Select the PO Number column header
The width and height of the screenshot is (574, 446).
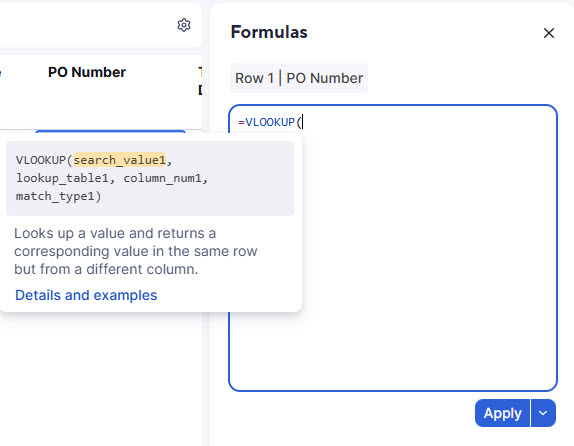click(87, 72)
